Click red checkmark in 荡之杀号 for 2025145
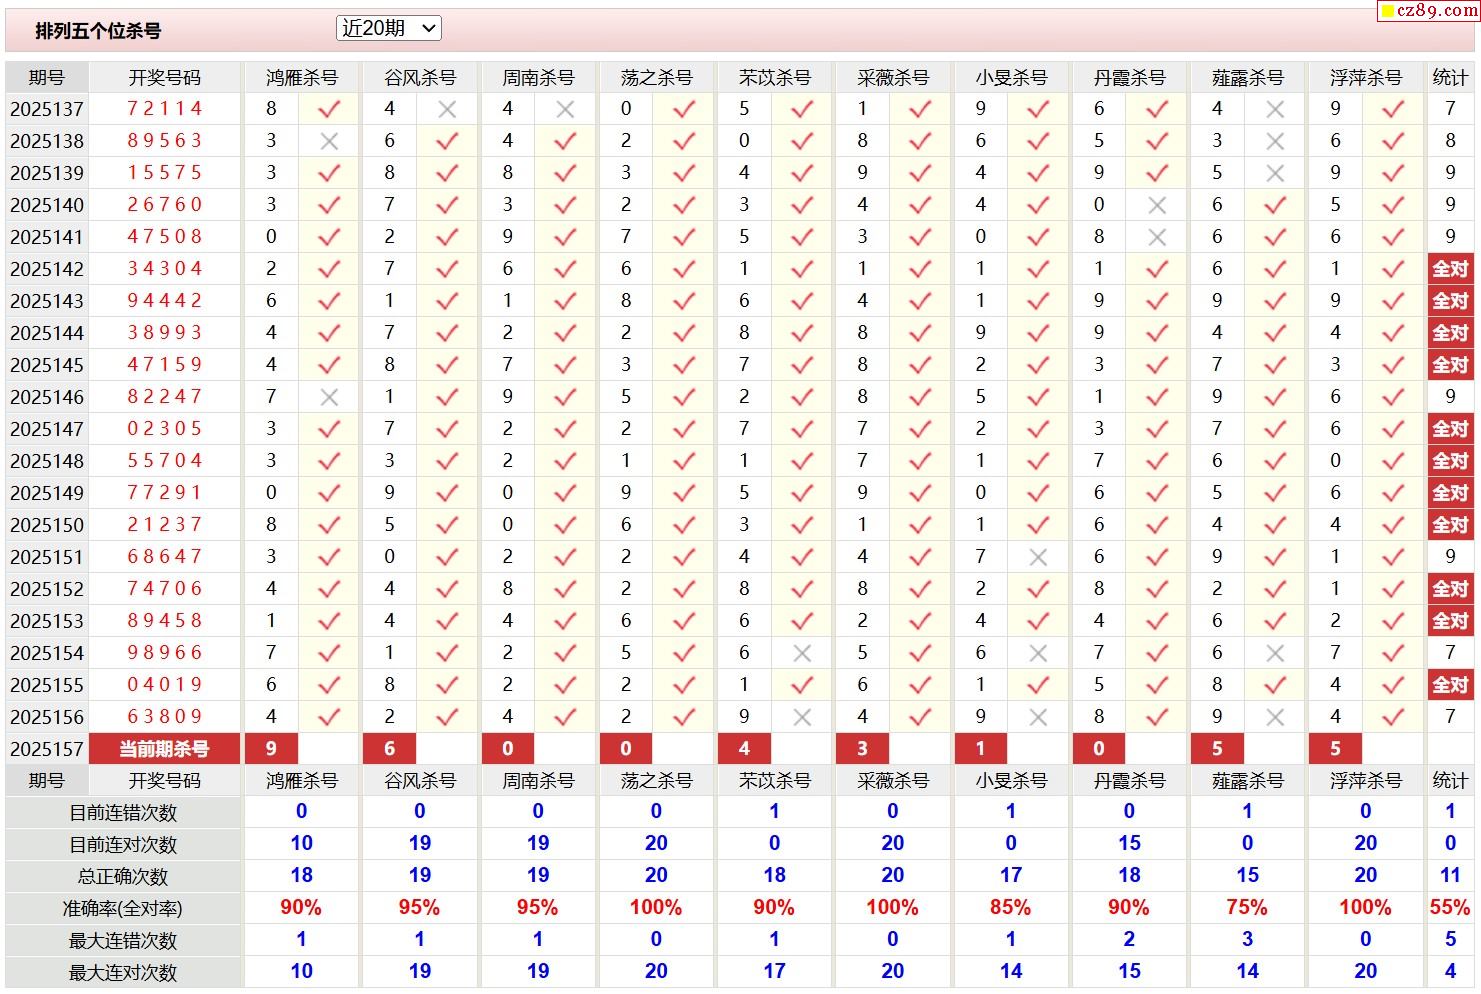Screen dimensions: 1481x994 coord(684,365)
